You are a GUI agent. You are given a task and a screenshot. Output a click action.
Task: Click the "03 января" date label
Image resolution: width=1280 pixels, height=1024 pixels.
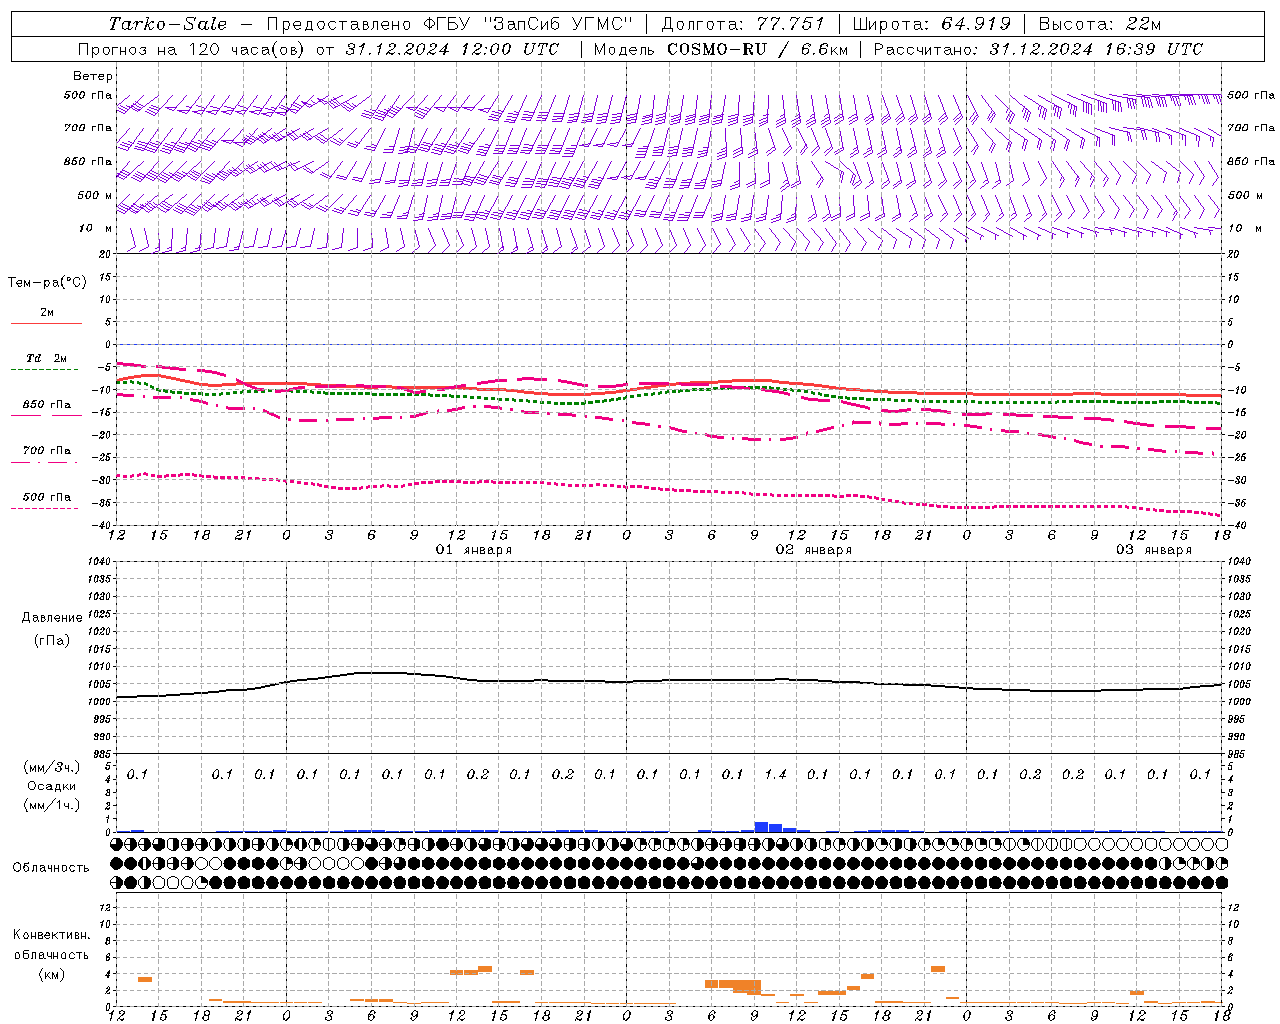pos(1154,550)
